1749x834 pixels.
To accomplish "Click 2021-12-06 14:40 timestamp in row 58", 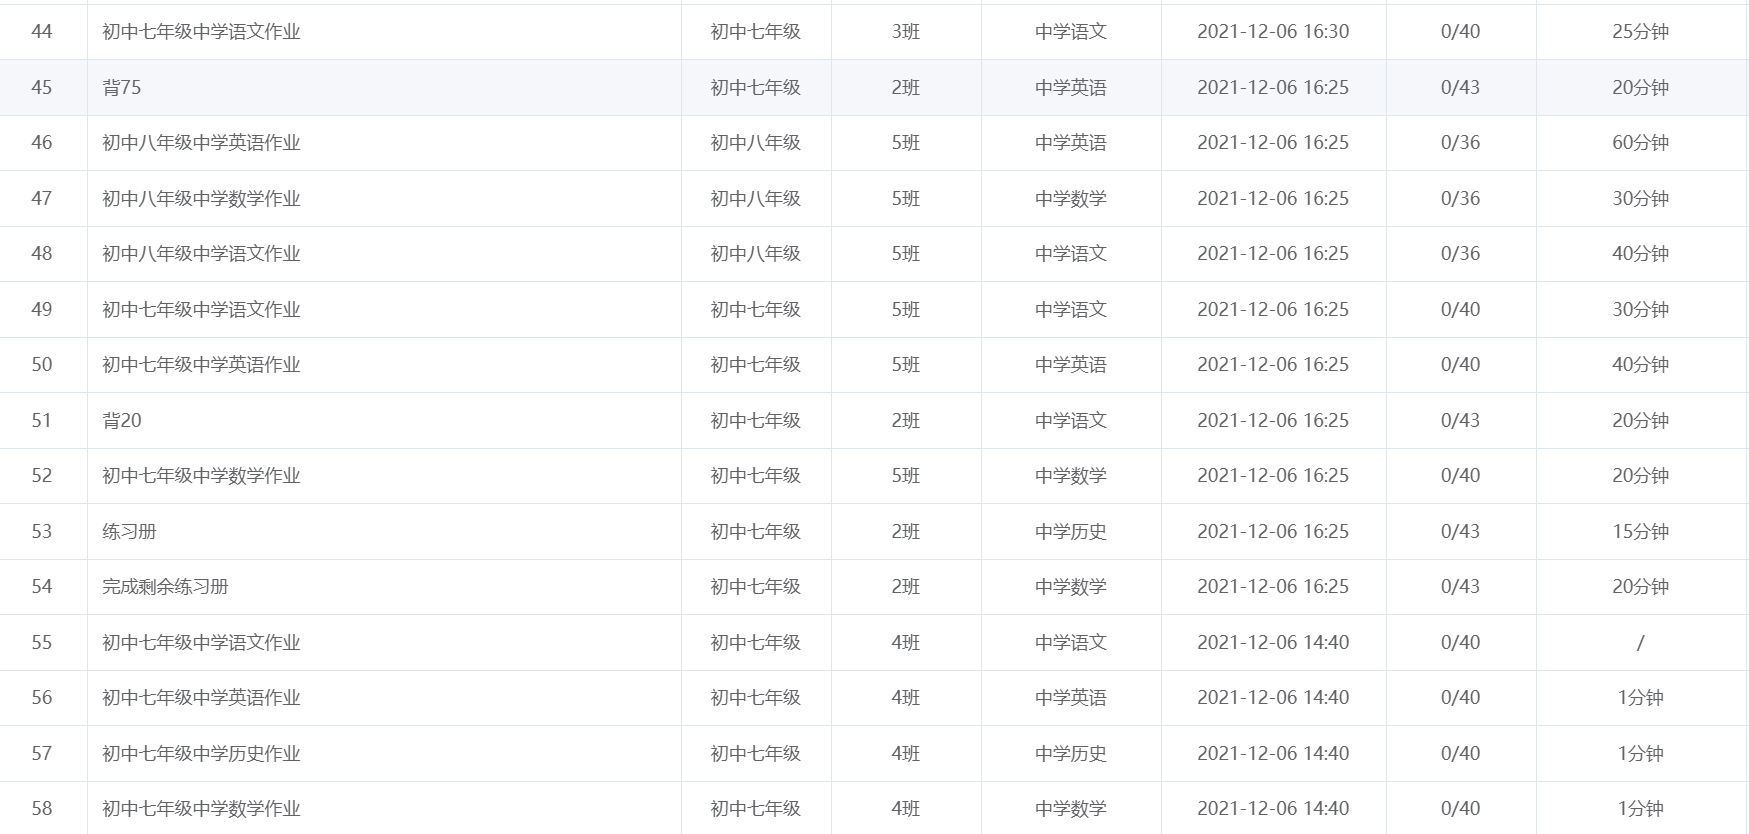I will coord(1272,809).
